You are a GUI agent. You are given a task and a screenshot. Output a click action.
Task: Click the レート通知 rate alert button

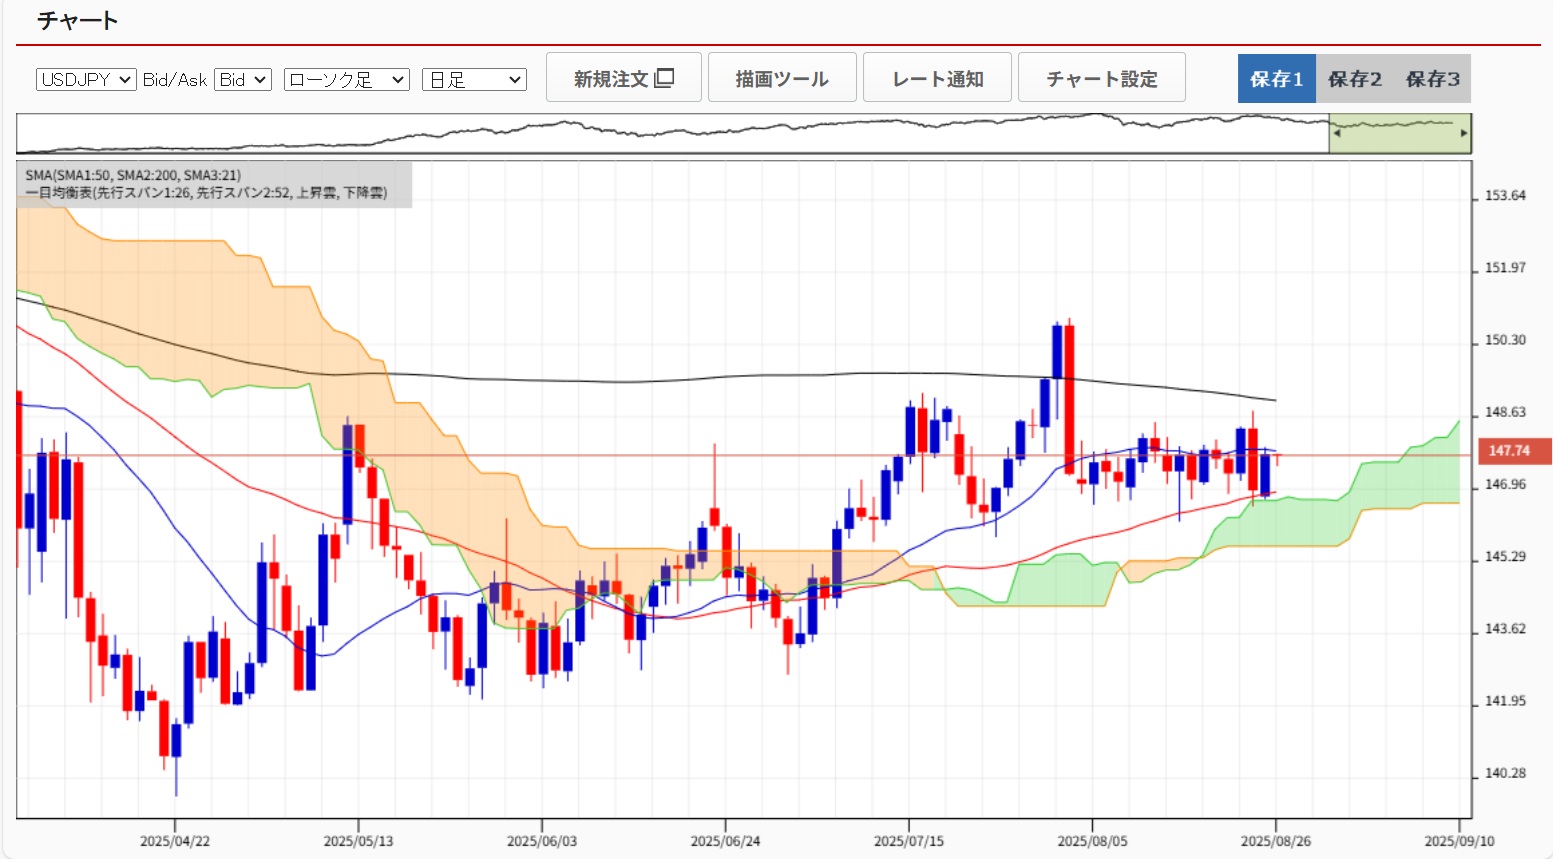(x=938, y=78)
